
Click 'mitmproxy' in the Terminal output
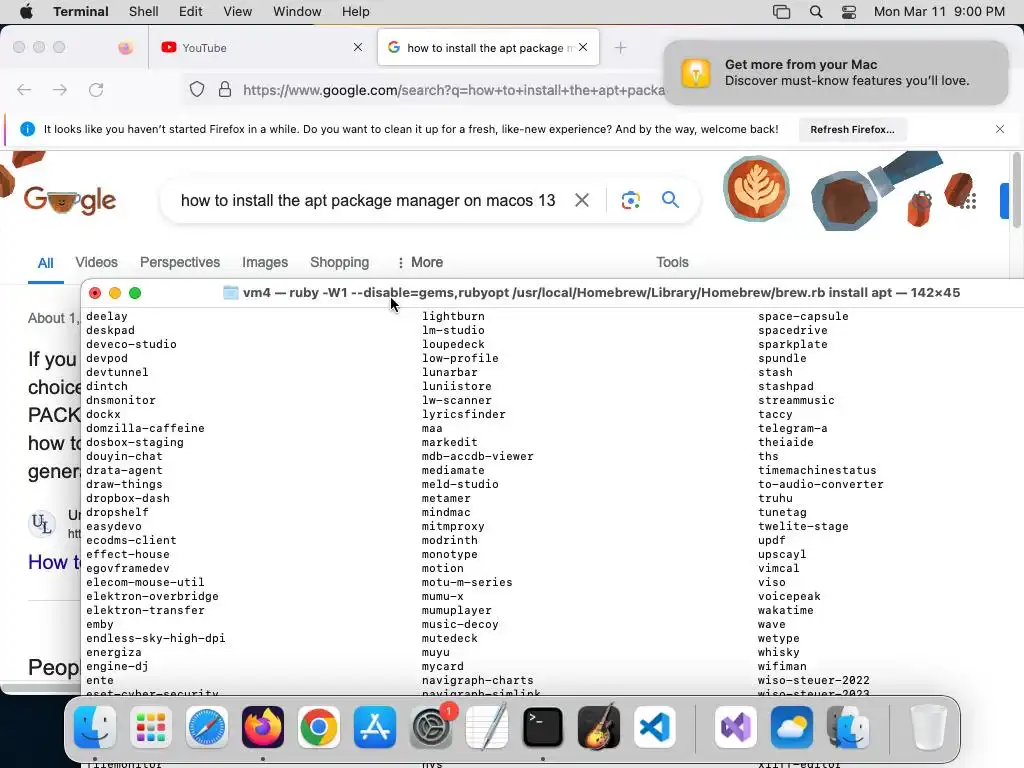click(x=453, y=526)
